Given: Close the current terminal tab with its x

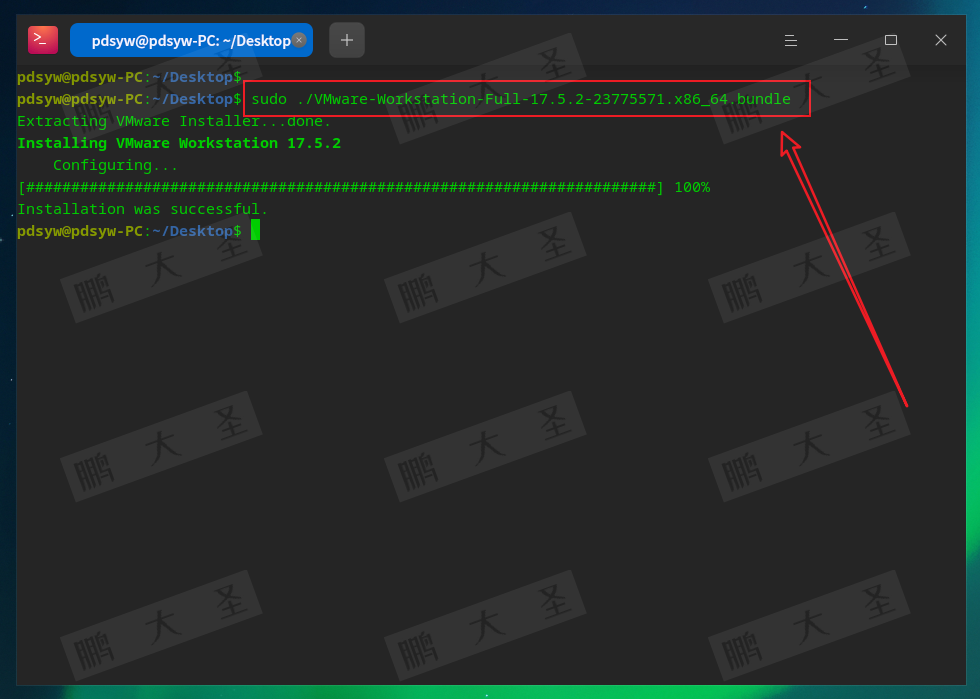Looking at the screenshot, I should tap(299, 40).
